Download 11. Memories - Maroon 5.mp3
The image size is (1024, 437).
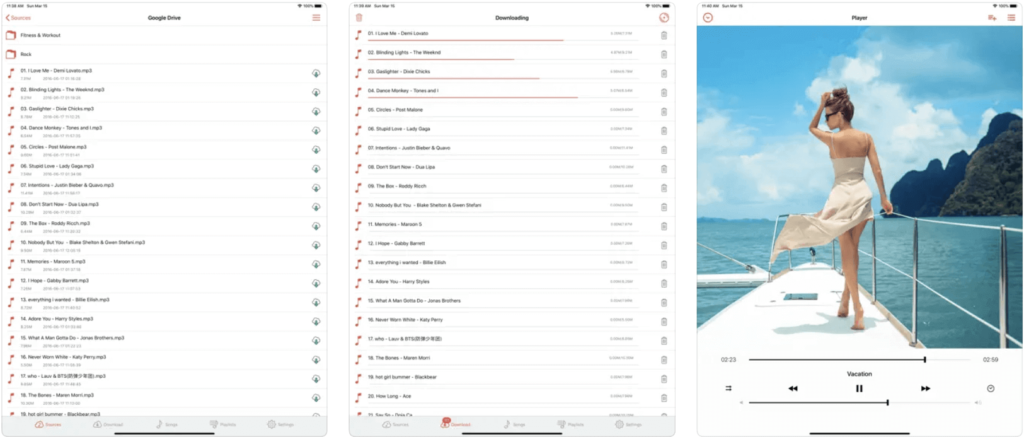coord(315,265)
